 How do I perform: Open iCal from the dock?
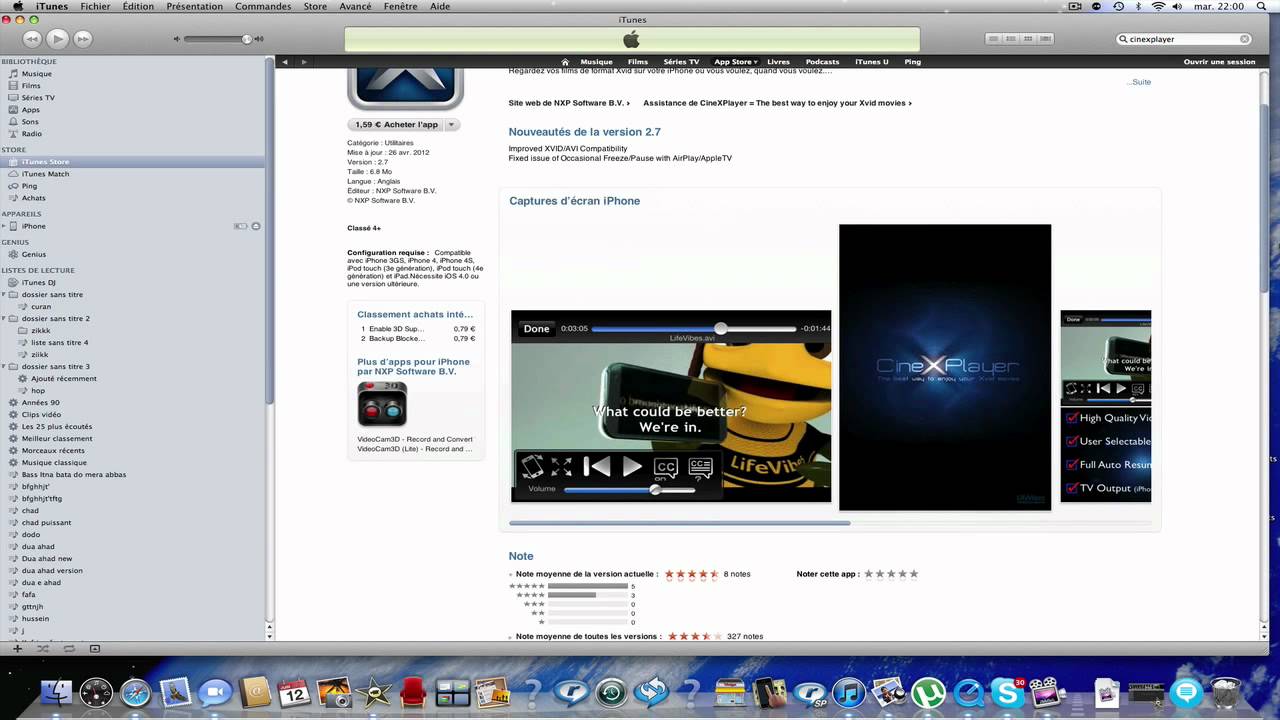294,692
